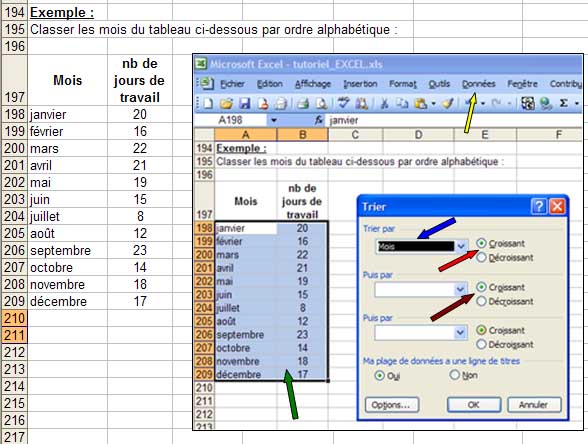The image size is (588, 444).
Task: Click the formula bar showing janvier
Action: (454, 120)
